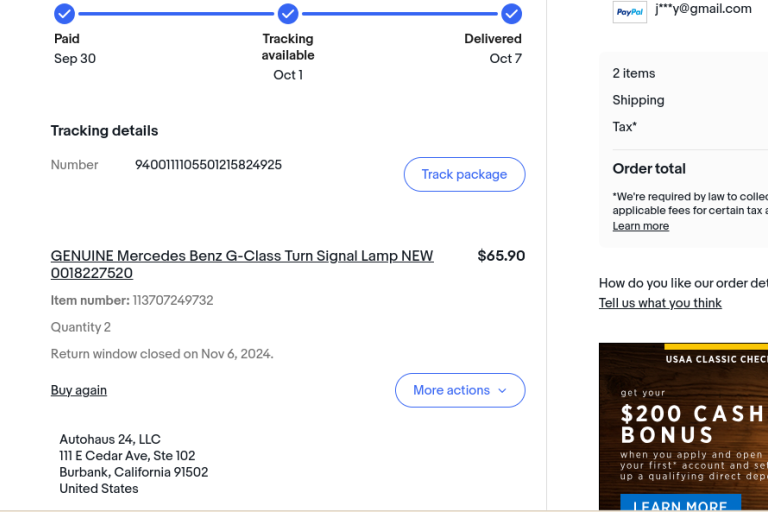The image size is (768, 512).
Task: Click the PayPal email address text
Action: [x=703, y=9]
